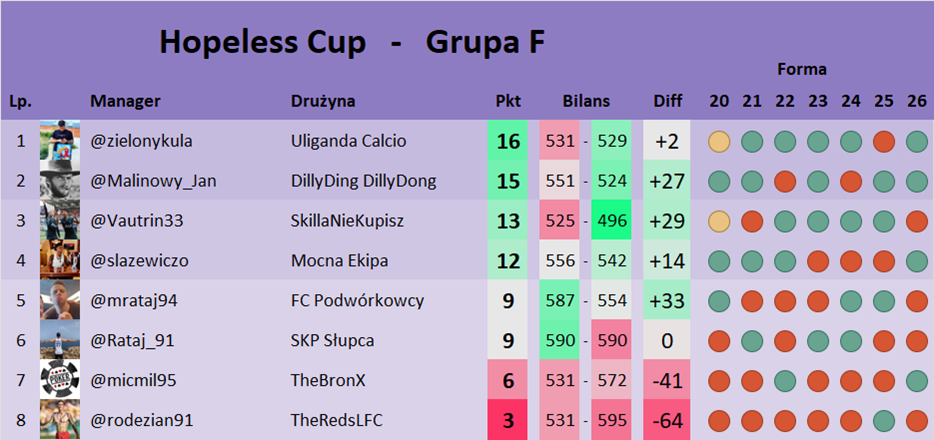Click the avatar beside @zielonykula
The width and height of the screenshot is (934, 440).
[59, 141]
